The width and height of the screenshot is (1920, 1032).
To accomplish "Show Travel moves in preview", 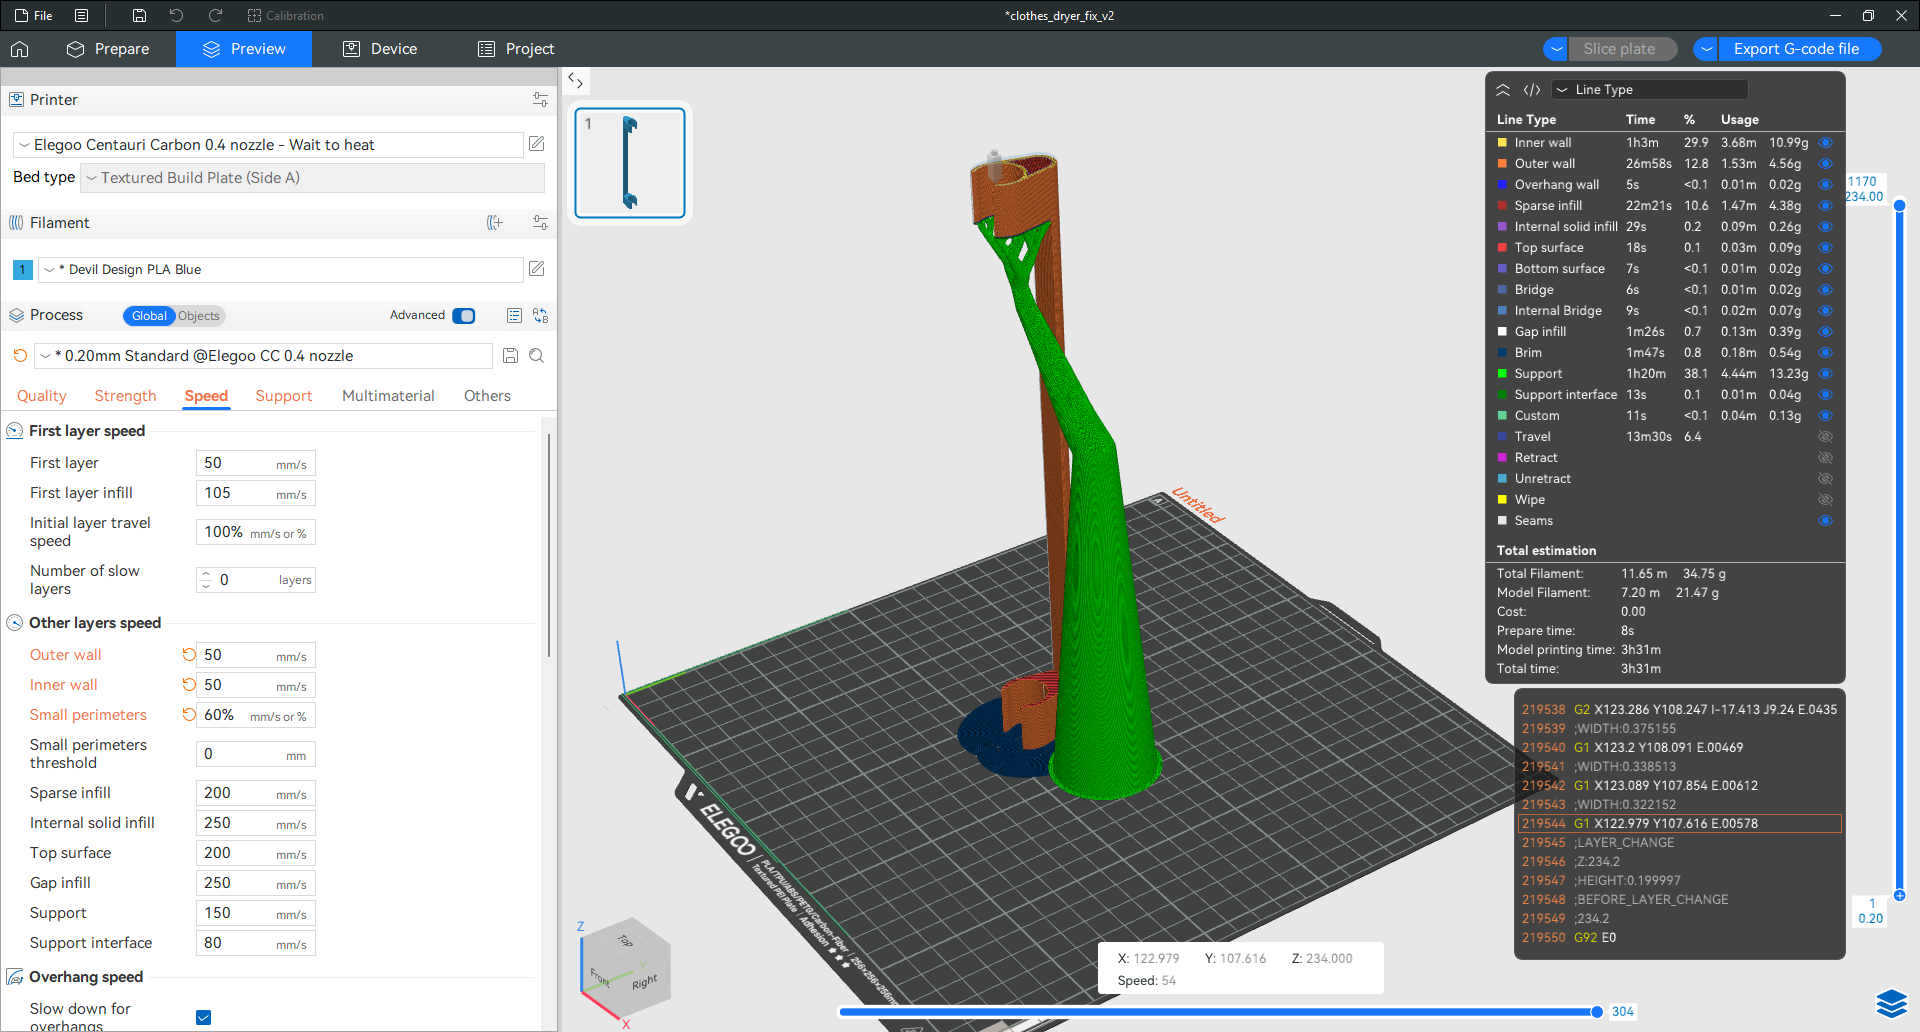I will pyautogui.click(x=1825, y=437).
